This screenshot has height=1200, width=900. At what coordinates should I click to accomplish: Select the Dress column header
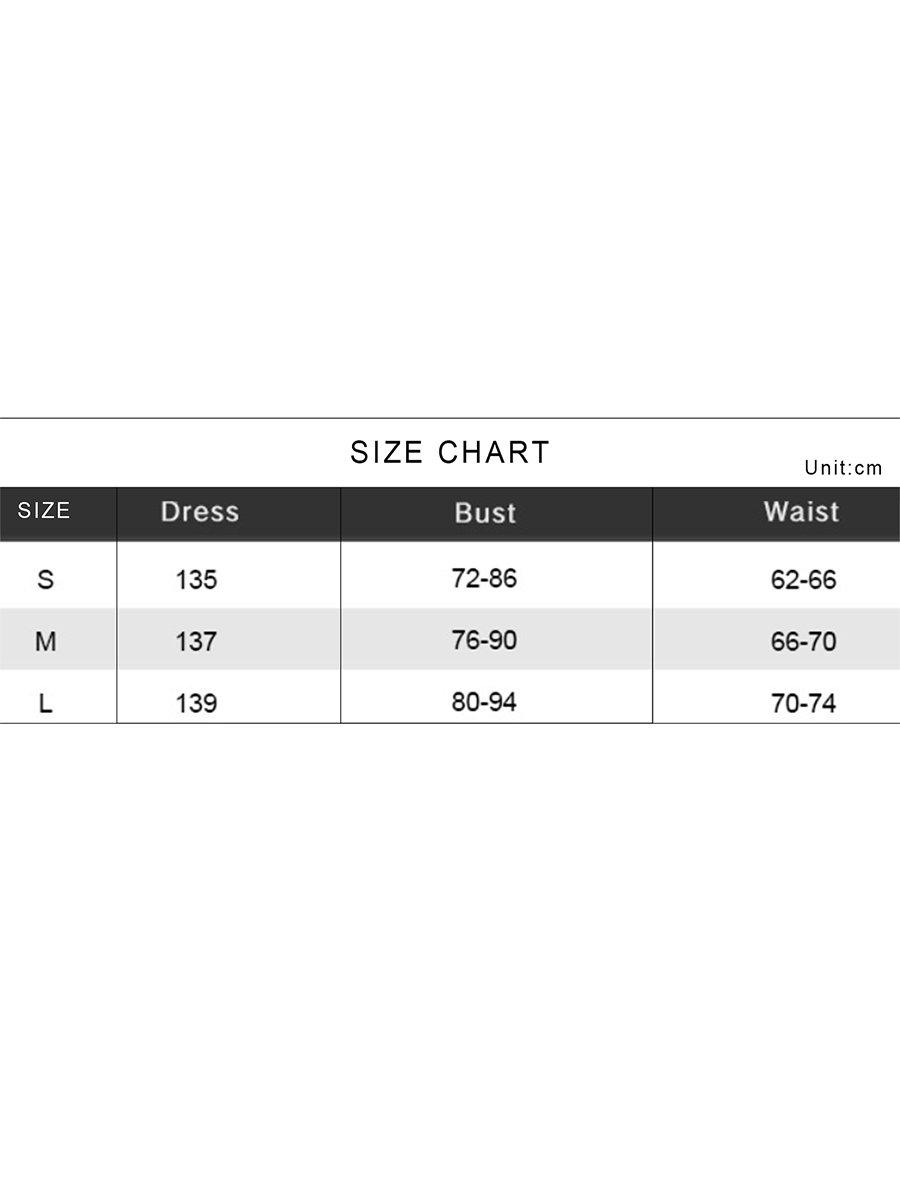click(x=200, y=512)
